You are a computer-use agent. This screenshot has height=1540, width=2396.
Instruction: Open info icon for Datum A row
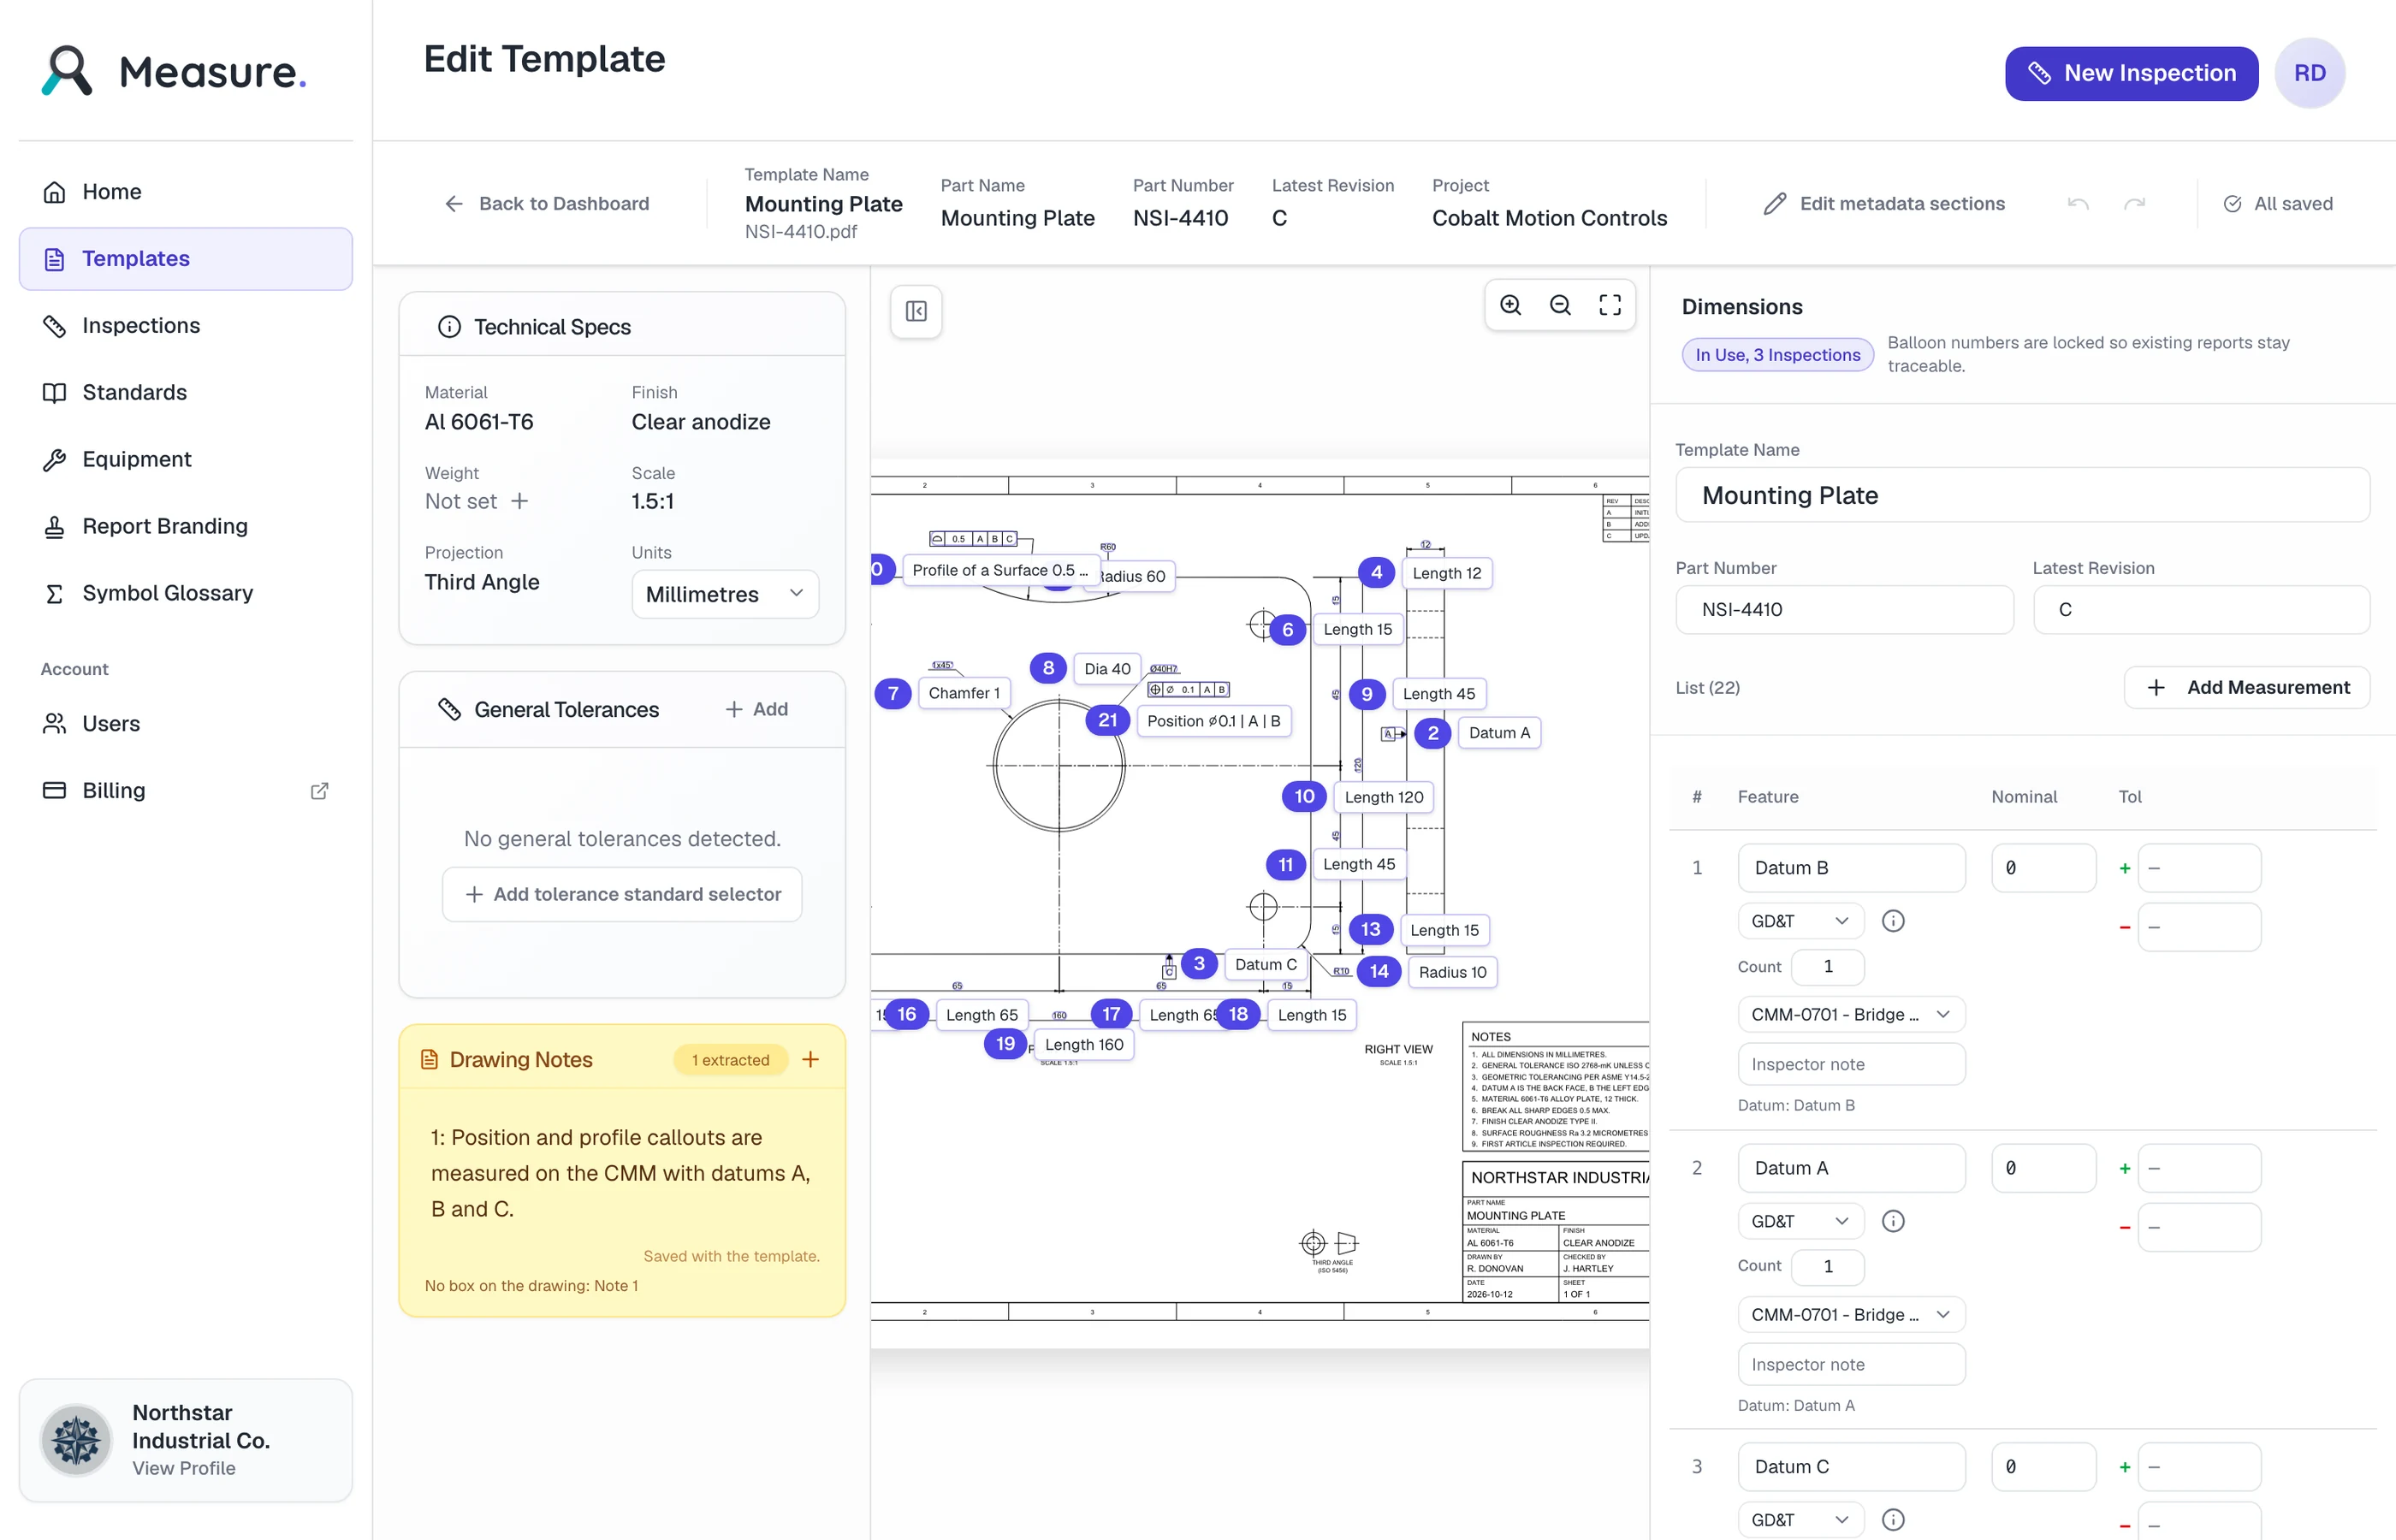click(1893, 1221)
